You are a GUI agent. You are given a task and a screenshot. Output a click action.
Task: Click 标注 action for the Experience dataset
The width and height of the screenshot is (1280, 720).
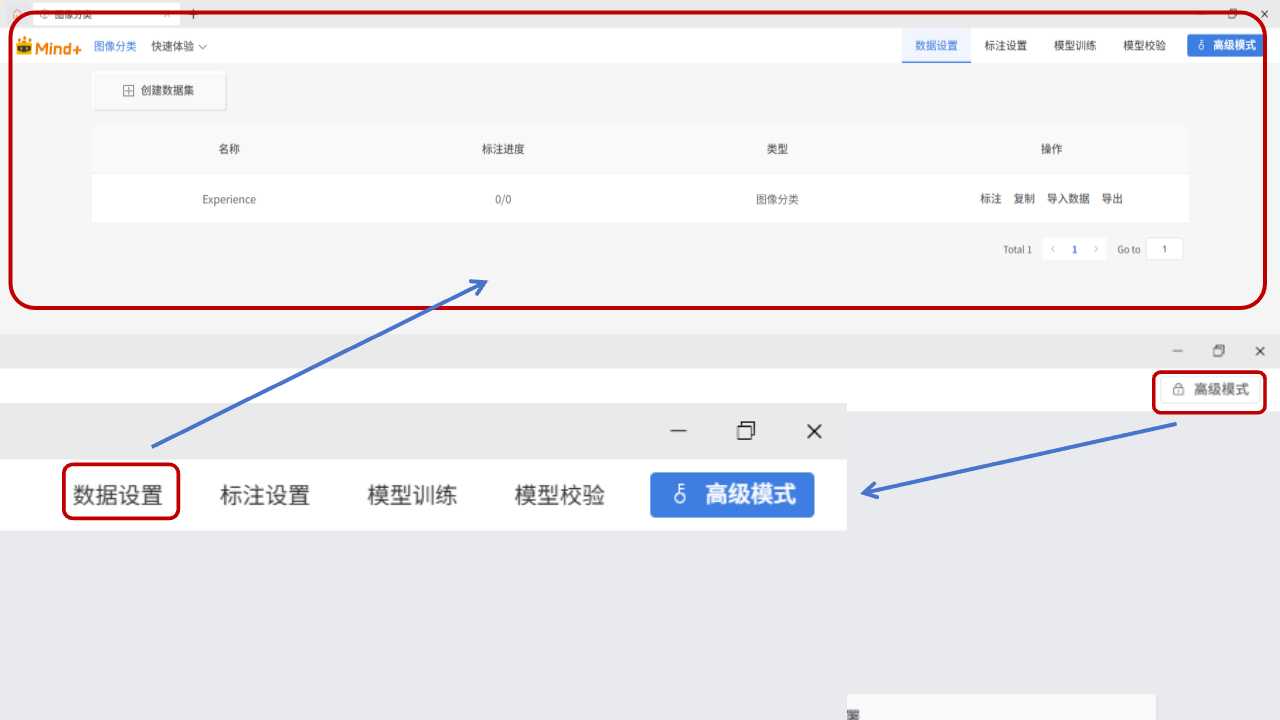pyautogui.click(x=990, y=199)
